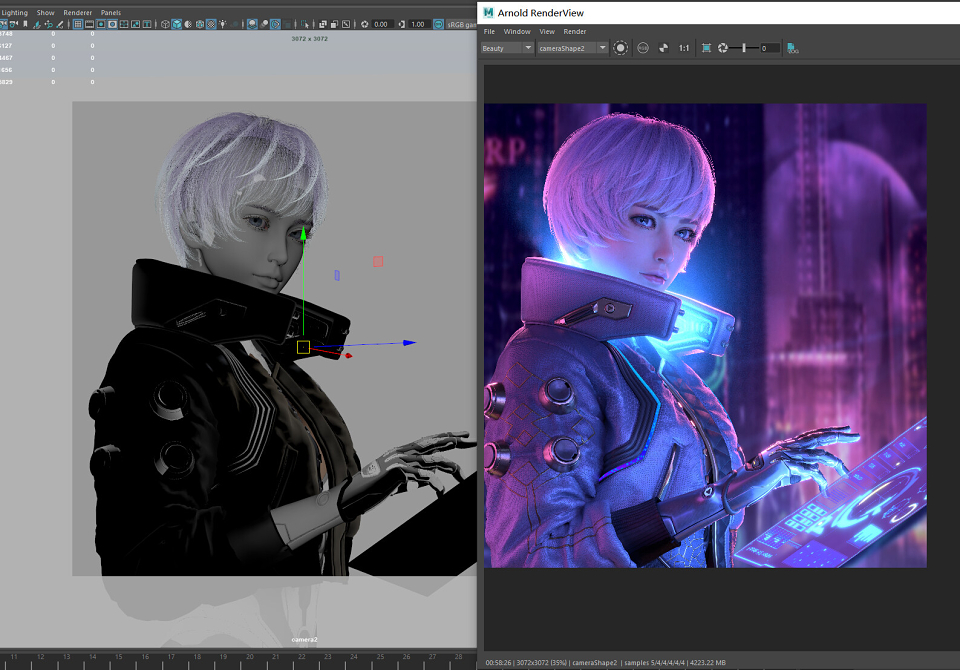Click the render/refresh circle button in RenderView
This screenshot has width=960, height=670.
(x=620, y=48)
